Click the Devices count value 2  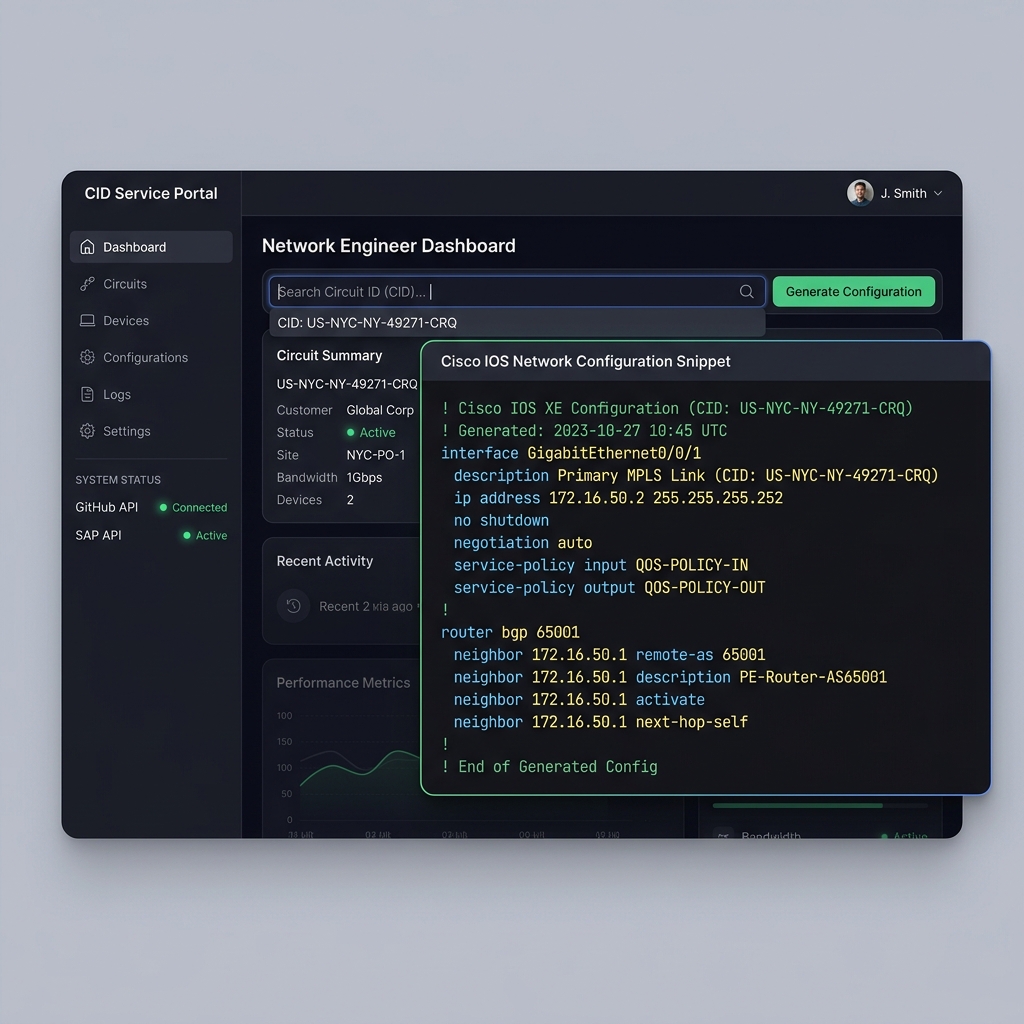coord(350,500)
